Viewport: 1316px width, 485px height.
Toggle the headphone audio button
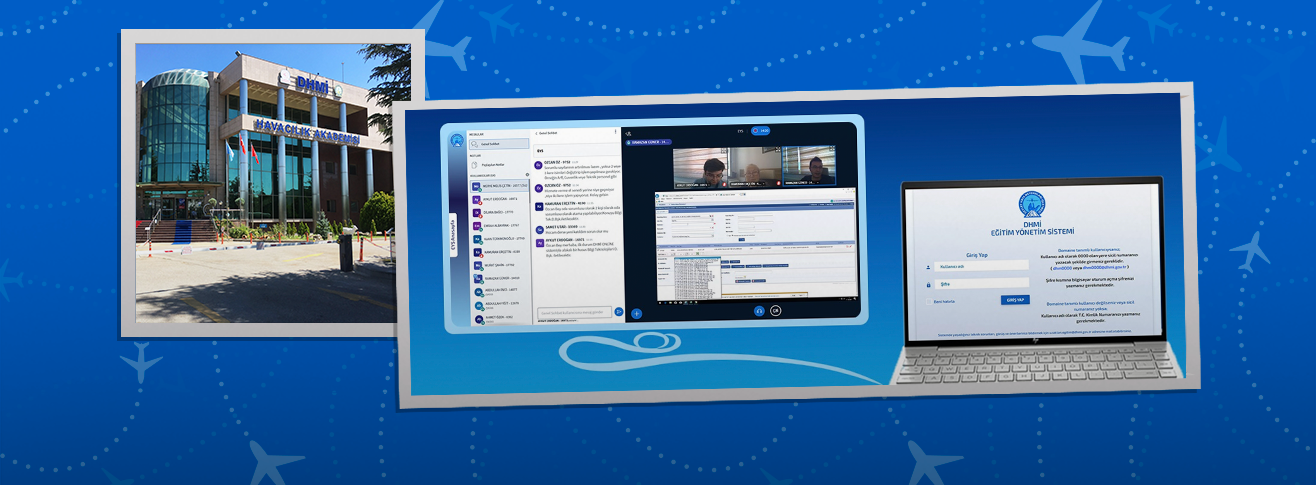tap(759, 310)
